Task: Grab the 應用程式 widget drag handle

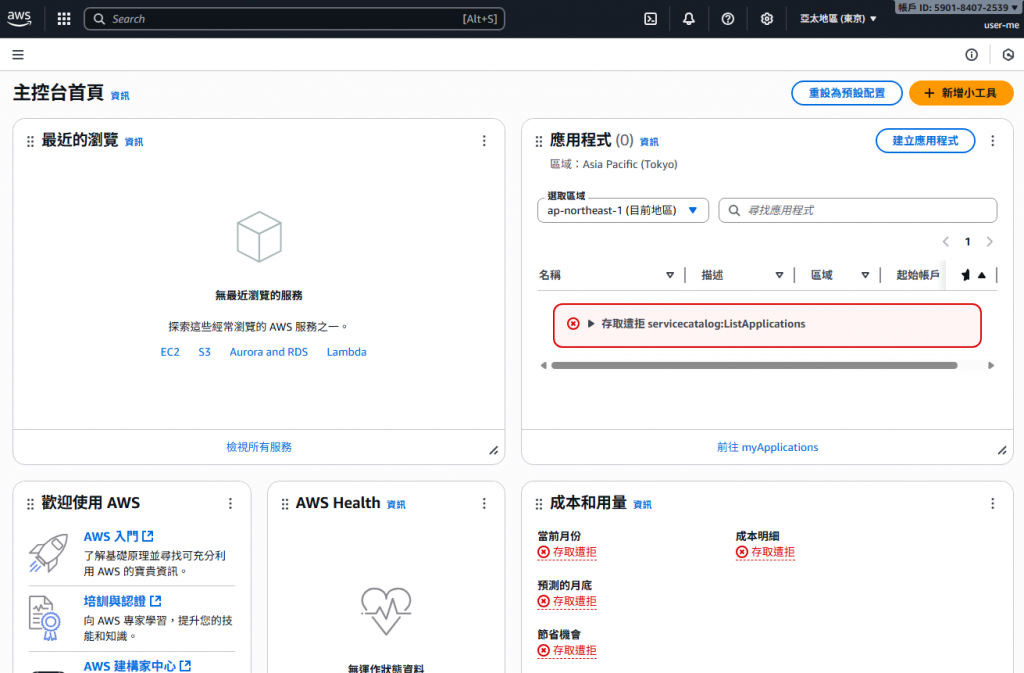Action: tap(539, 142)
